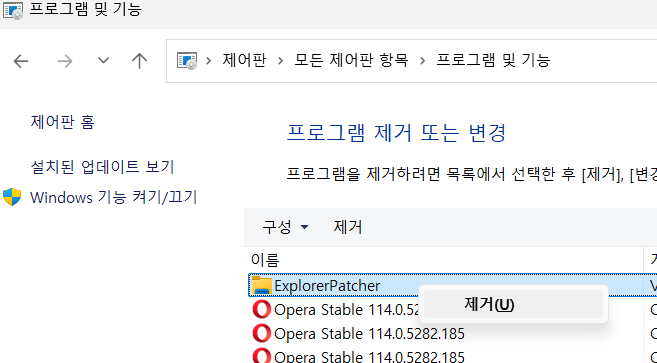Click Opera icon of row under ExplorerPatcher
The image size is (657, 363).
[261, 310]
